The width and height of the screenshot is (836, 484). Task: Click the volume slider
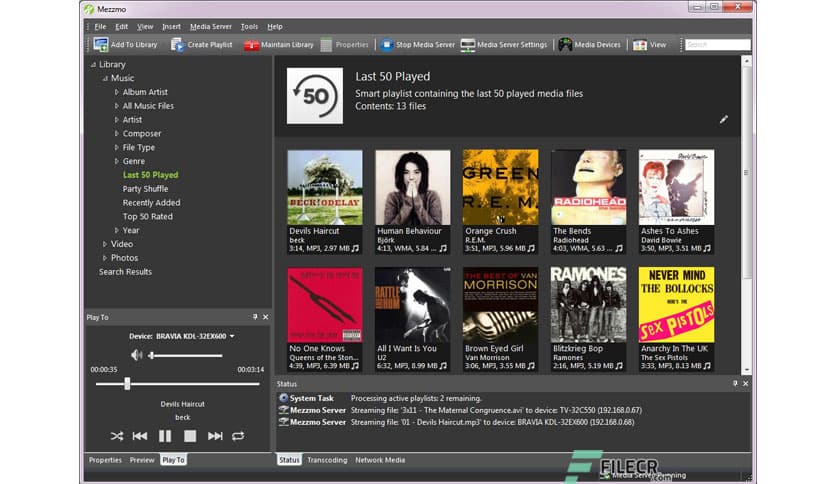point(186,356)
